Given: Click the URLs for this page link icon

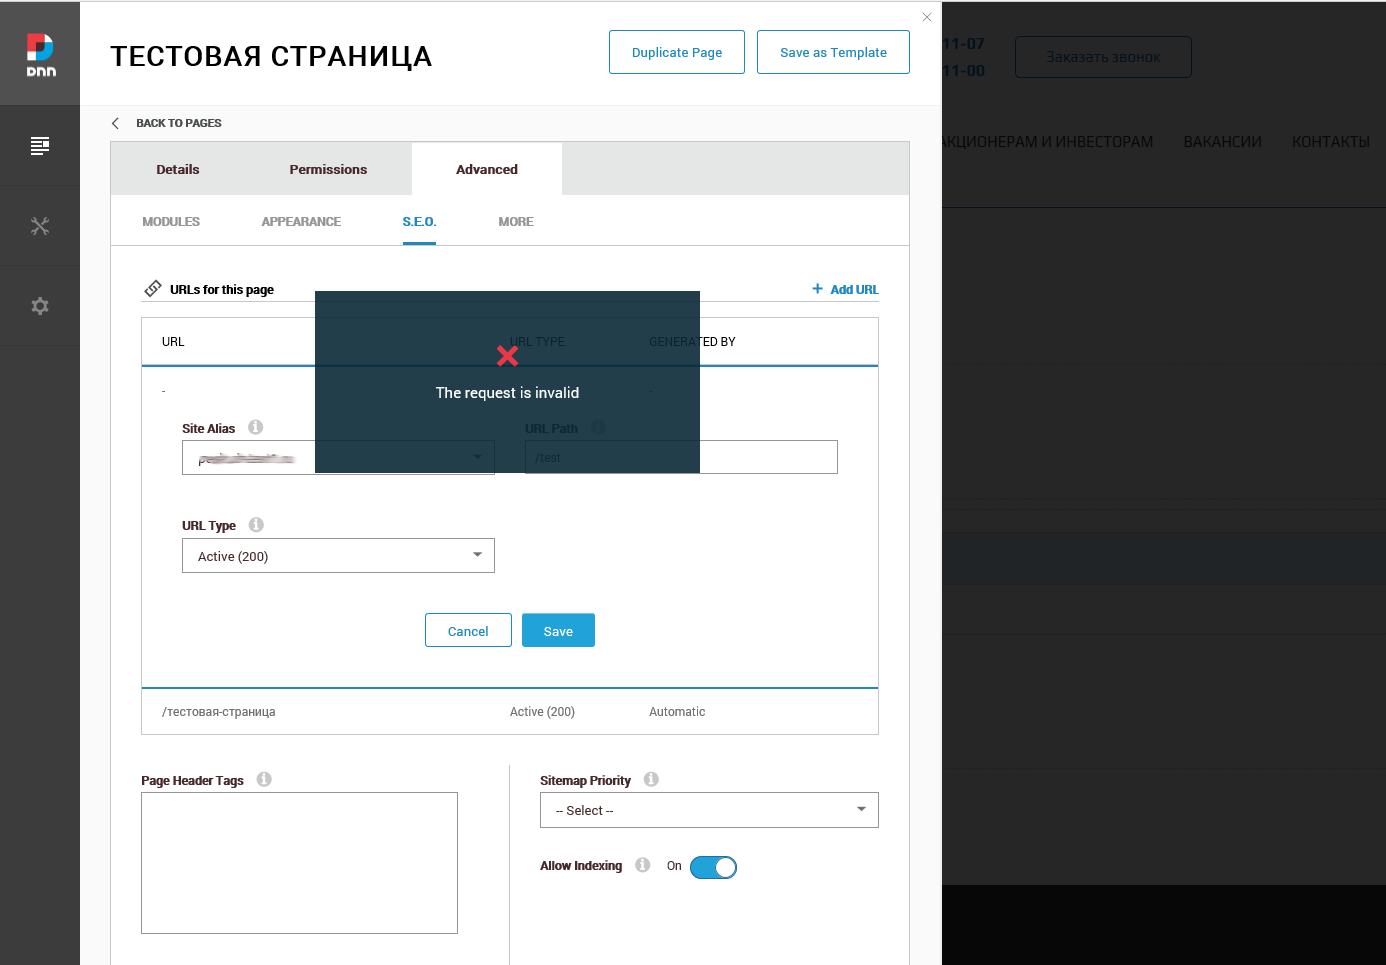Looking at the screenshot, I should 153,289.
